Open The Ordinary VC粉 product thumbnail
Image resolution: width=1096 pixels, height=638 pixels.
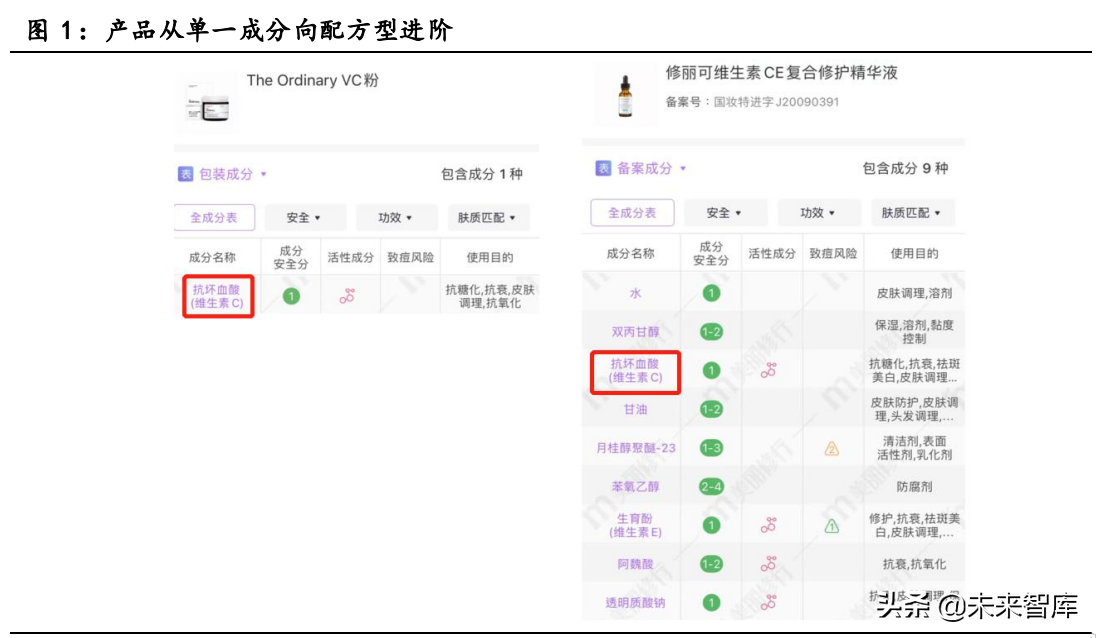point(207,103)
